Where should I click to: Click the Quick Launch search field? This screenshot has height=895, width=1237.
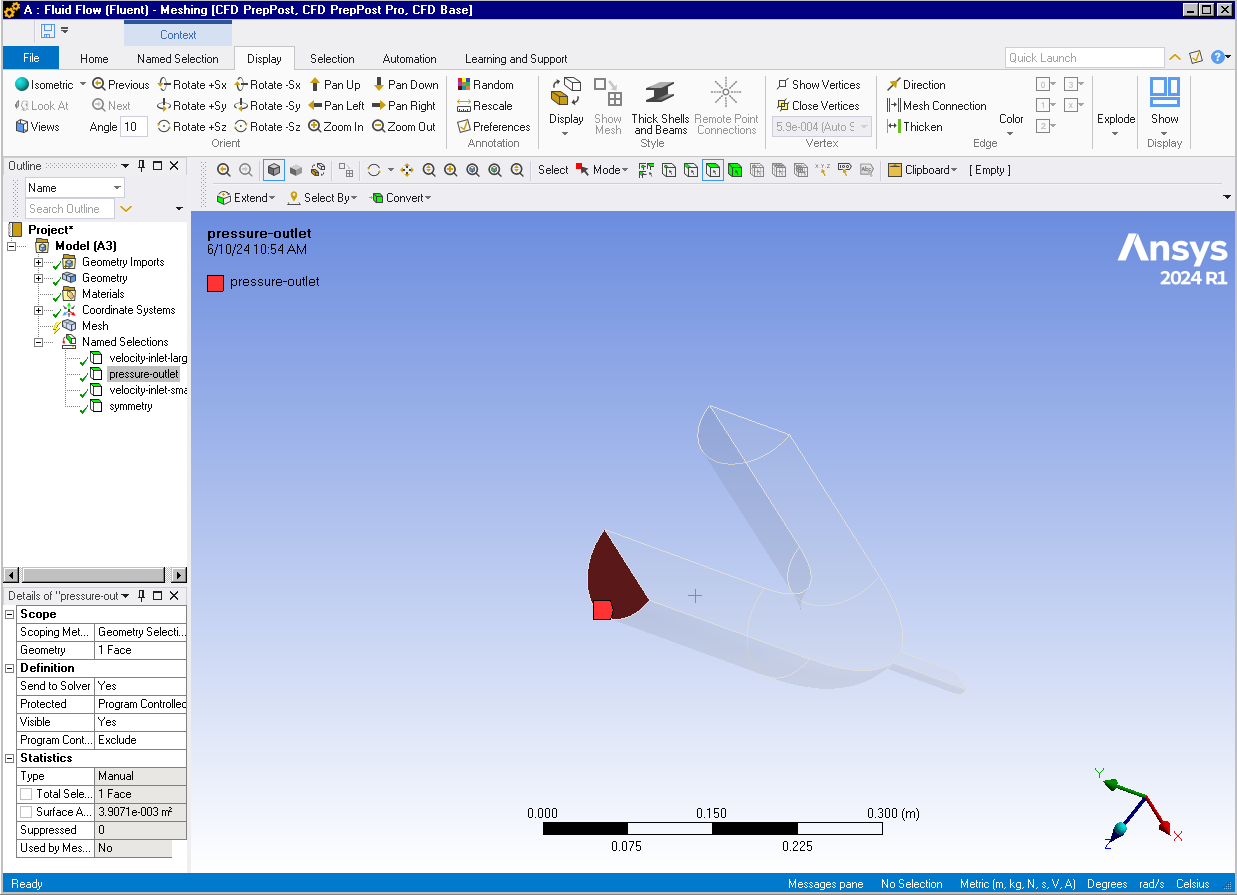pos(1084,58)
